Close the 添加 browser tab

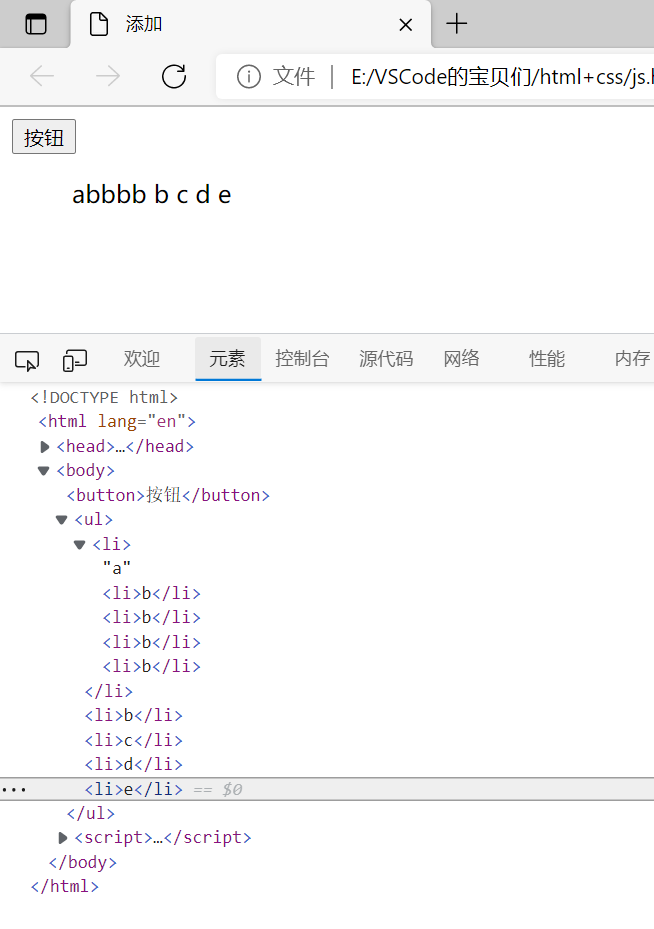[406, 25]
